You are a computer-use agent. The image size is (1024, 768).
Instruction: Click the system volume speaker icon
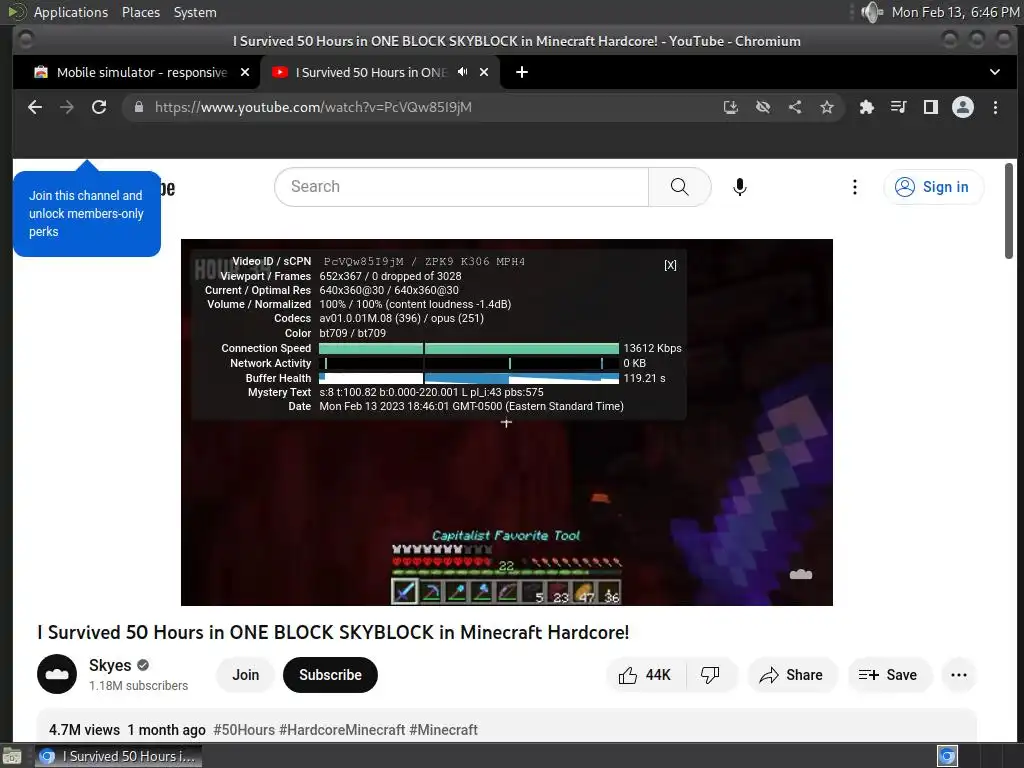[872, 12]
